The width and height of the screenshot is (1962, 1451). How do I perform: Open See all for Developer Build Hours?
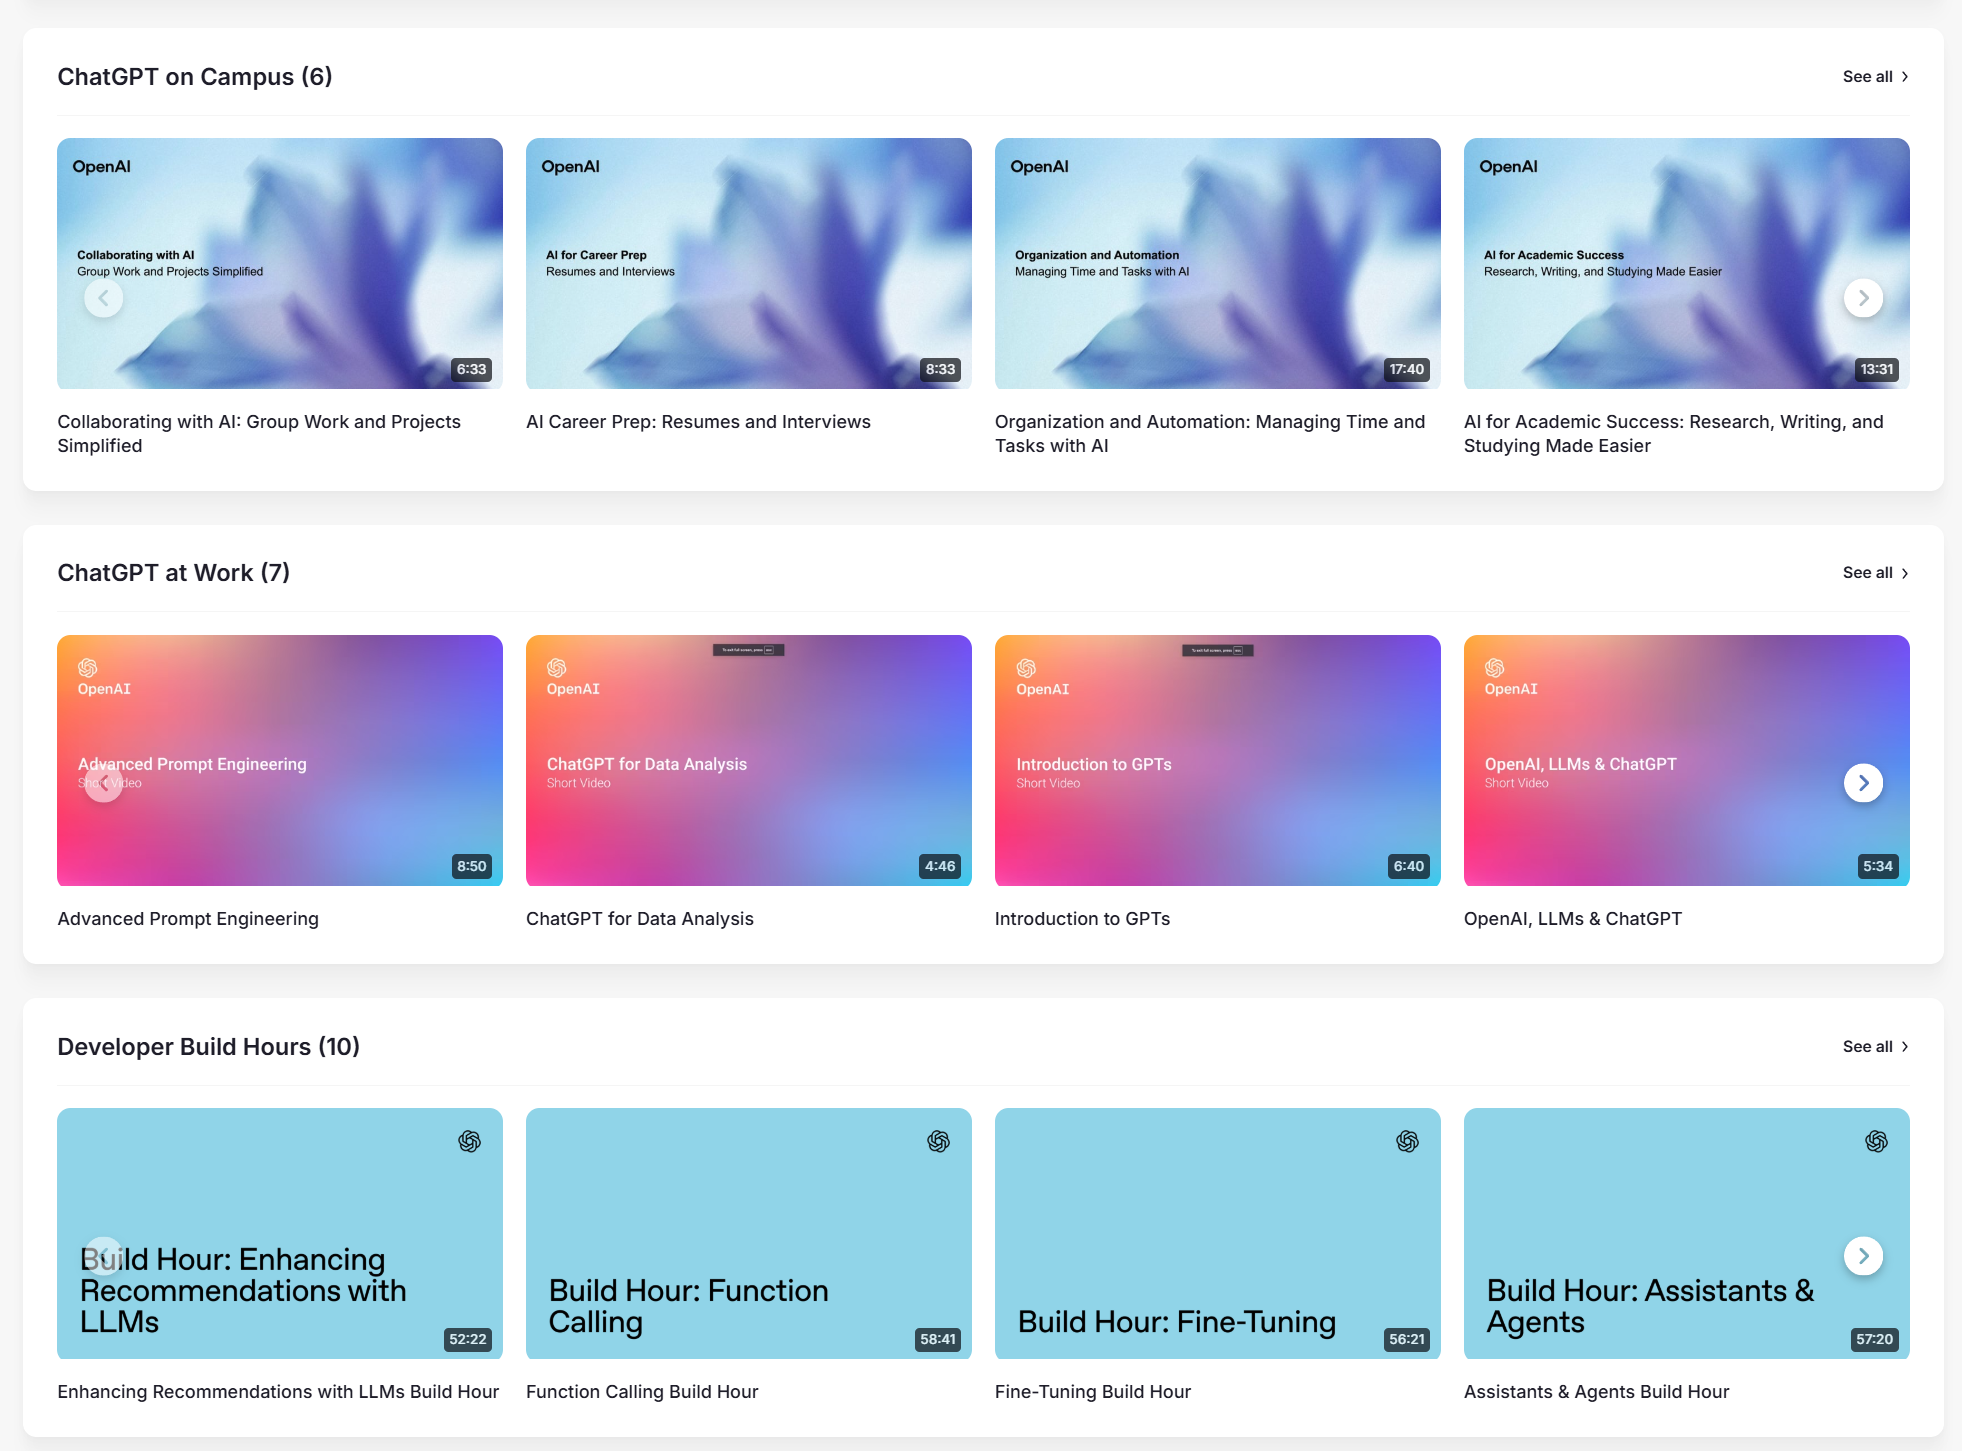point(1875,1047)
